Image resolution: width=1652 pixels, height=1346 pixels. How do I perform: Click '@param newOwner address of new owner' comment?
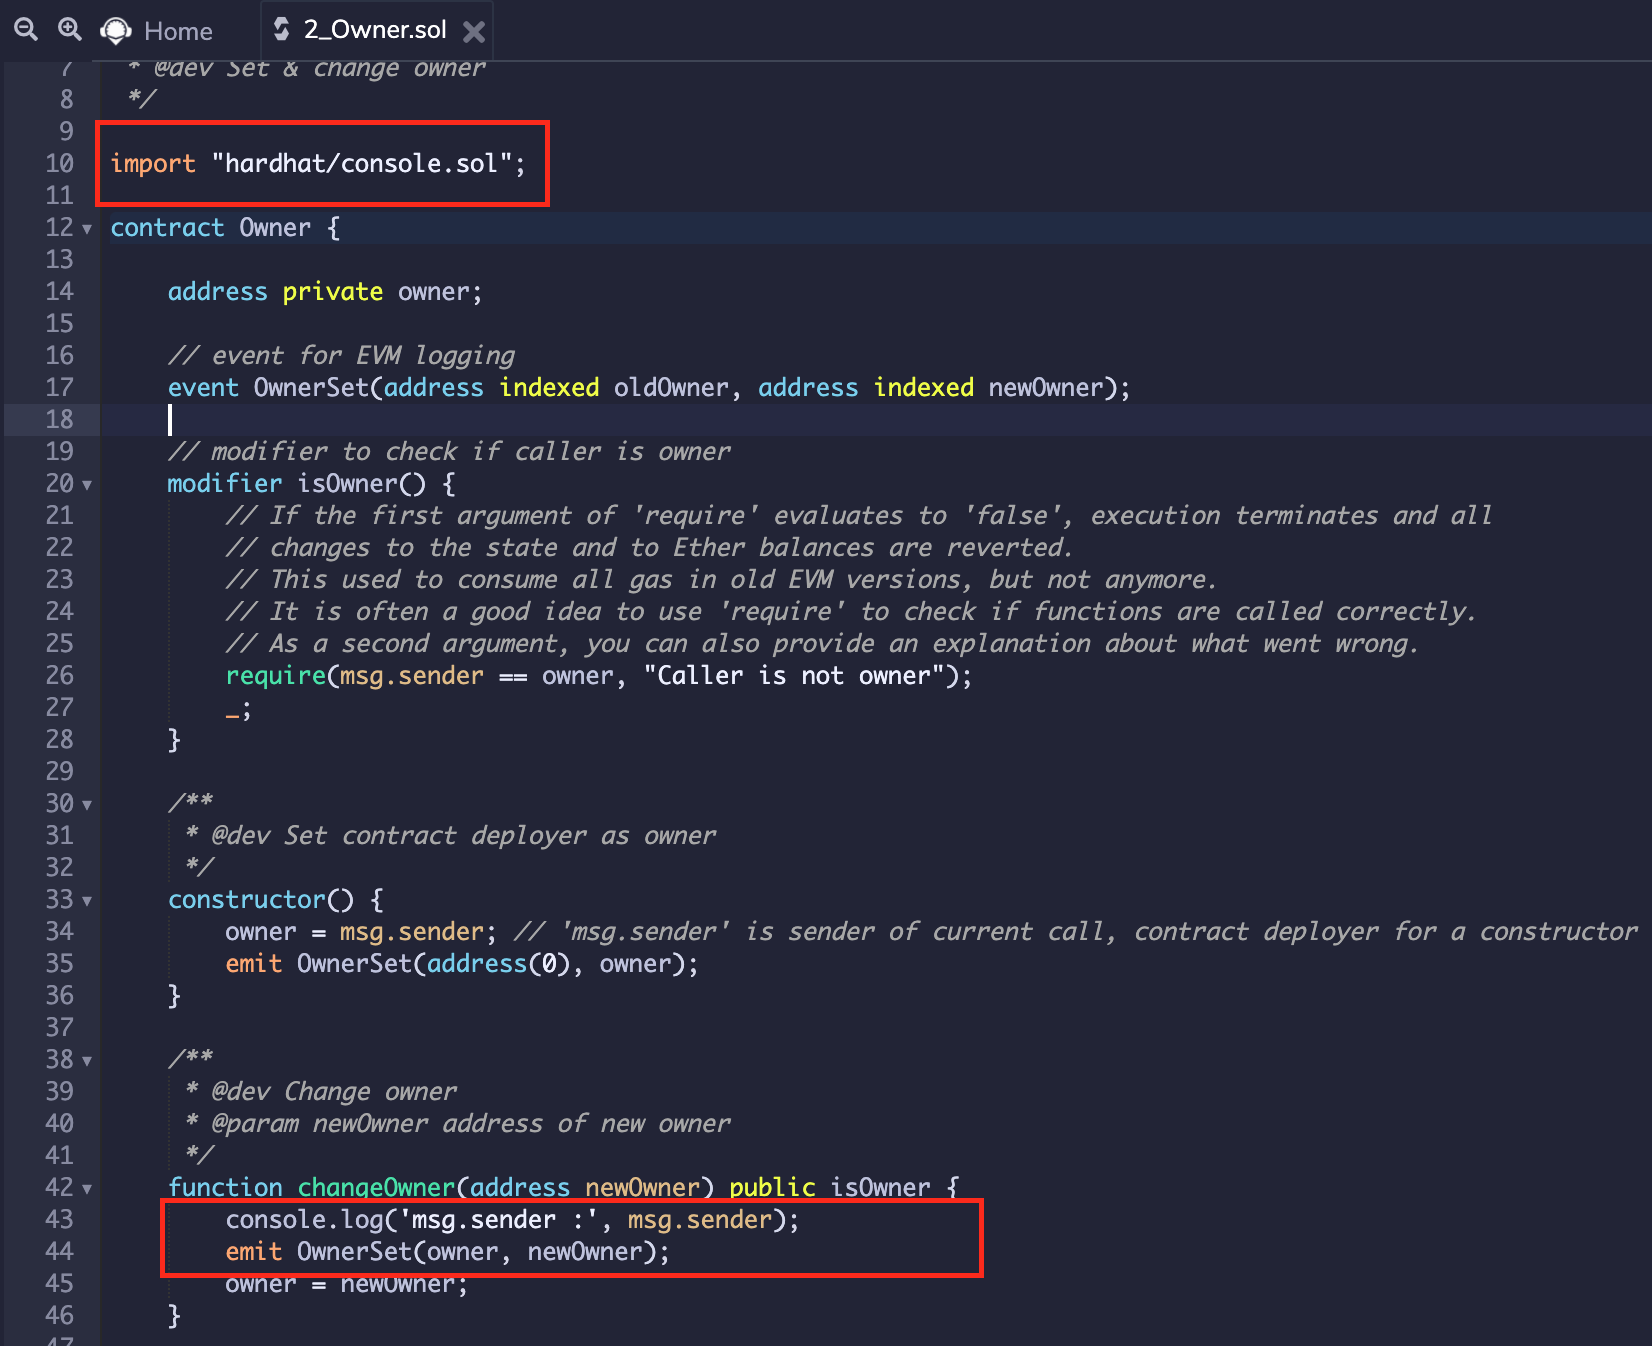tap(471, 1123)
